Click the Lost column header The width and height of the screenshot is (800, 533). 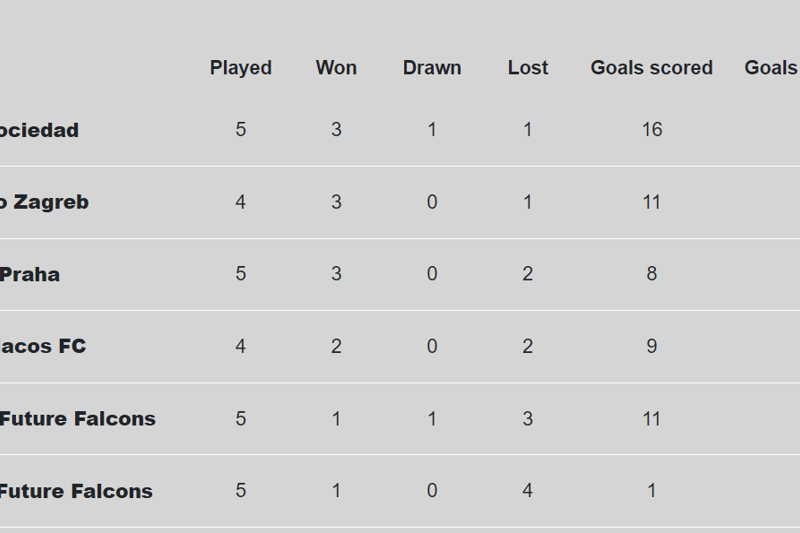coord(527,68)
